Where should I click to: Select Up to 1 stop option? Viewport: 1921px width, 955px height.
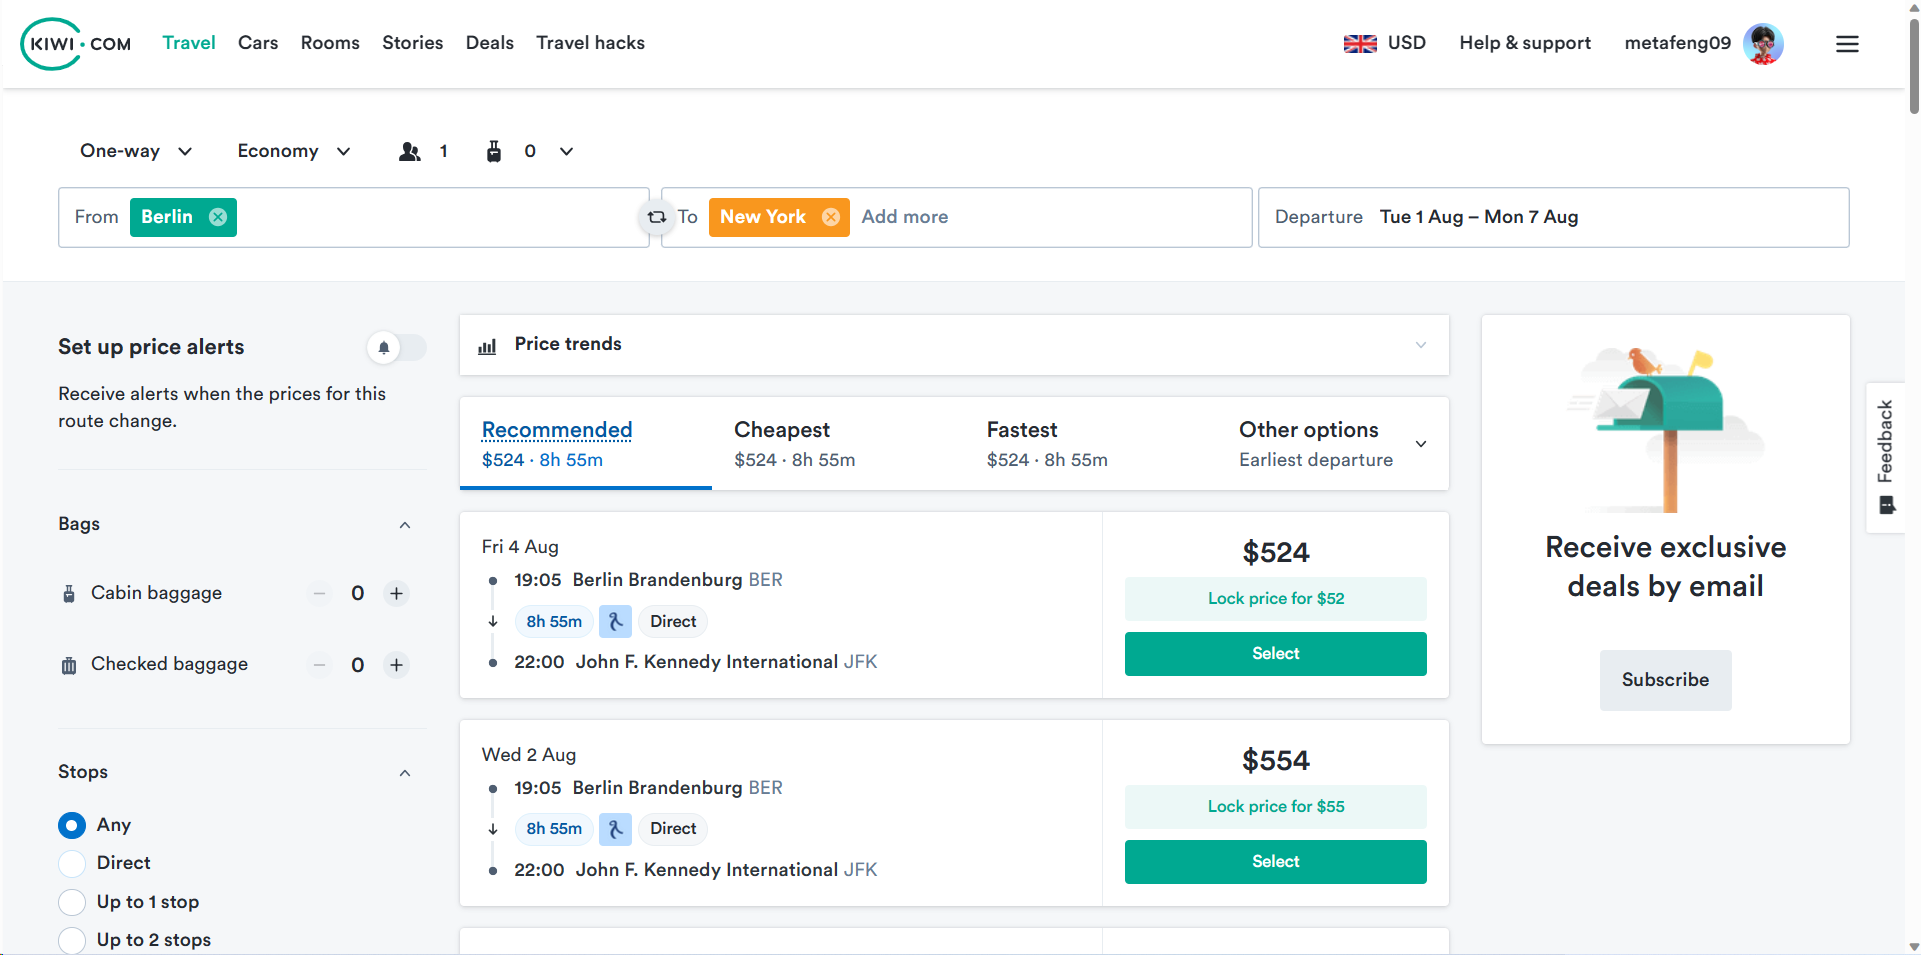(72, 902)
